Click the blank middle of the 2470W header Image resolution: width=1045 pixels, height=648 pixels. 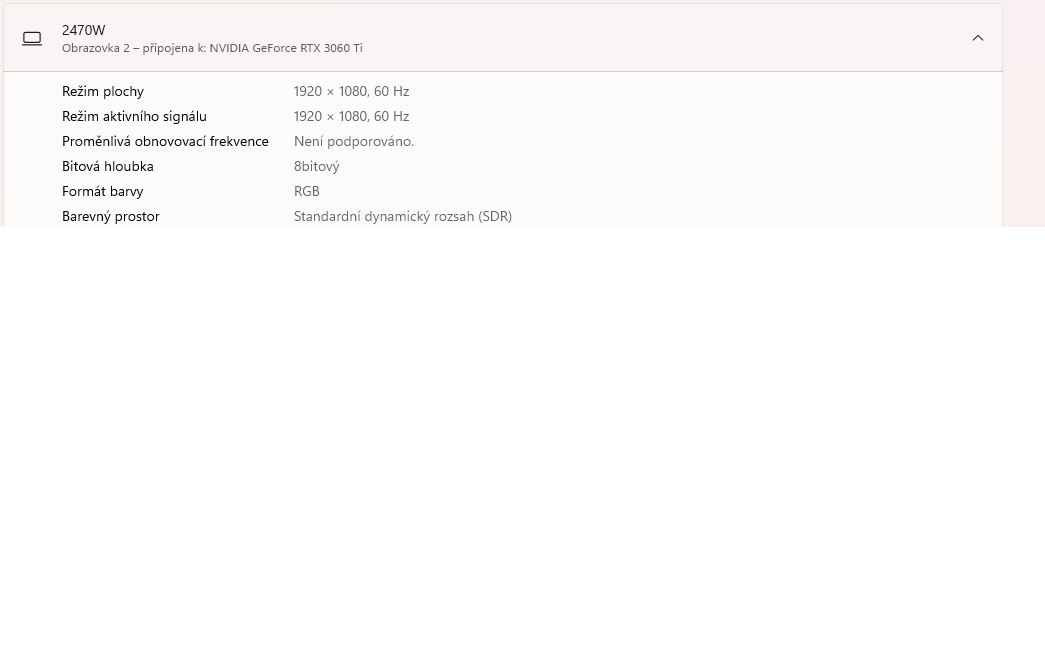[x=650, y=38]
